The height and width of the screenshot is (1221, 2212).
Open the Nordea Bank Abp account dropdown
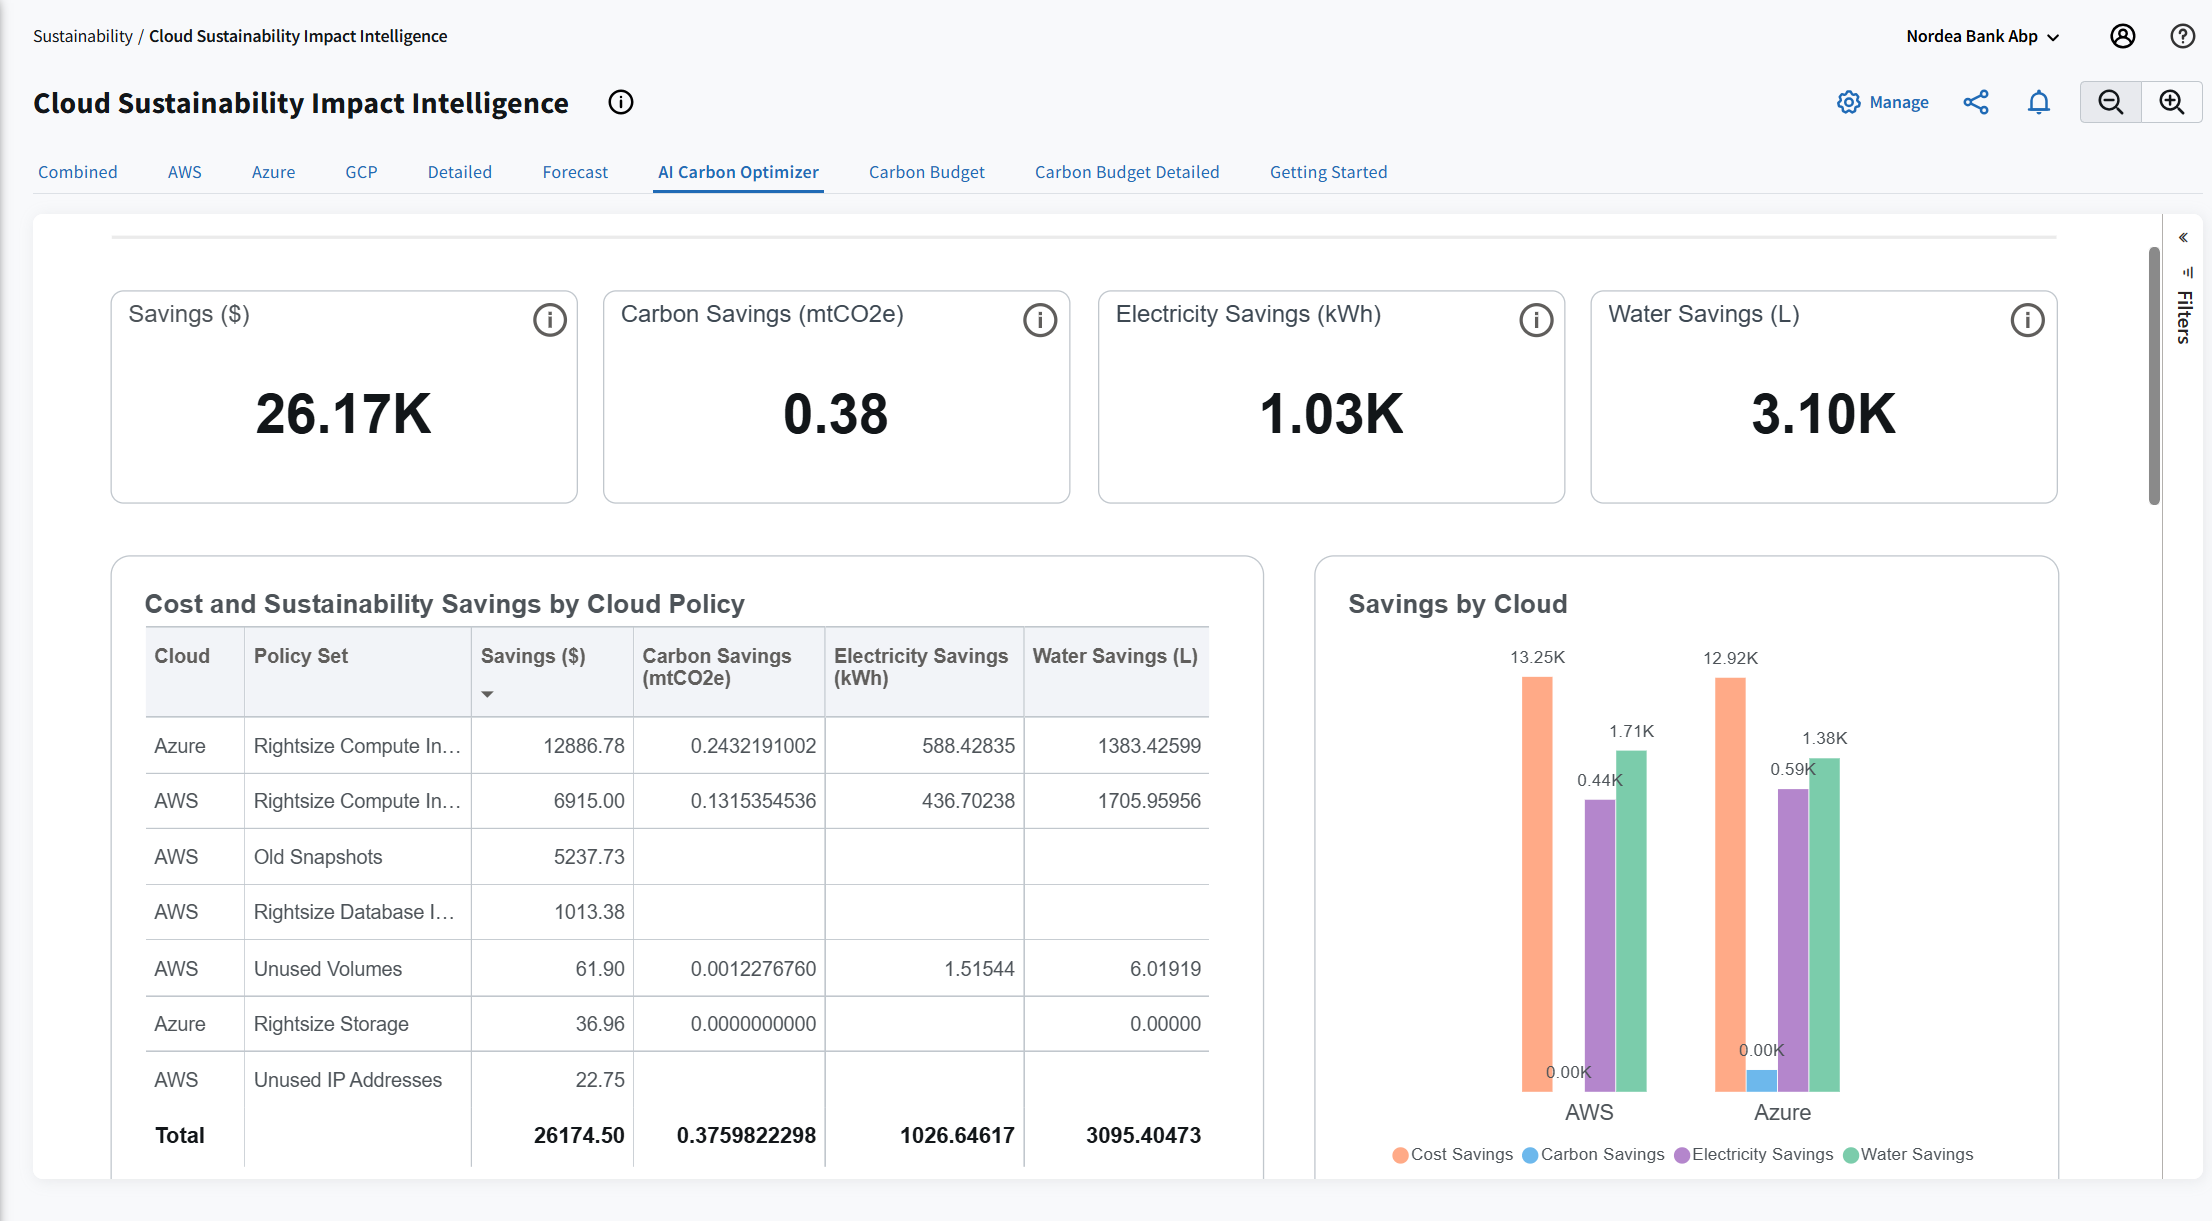pos(1982,36)
